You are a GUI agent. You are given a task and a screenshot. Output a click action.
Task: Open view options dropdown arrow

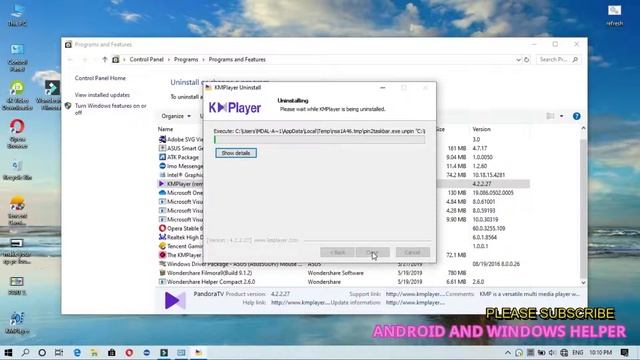(561, 116)
